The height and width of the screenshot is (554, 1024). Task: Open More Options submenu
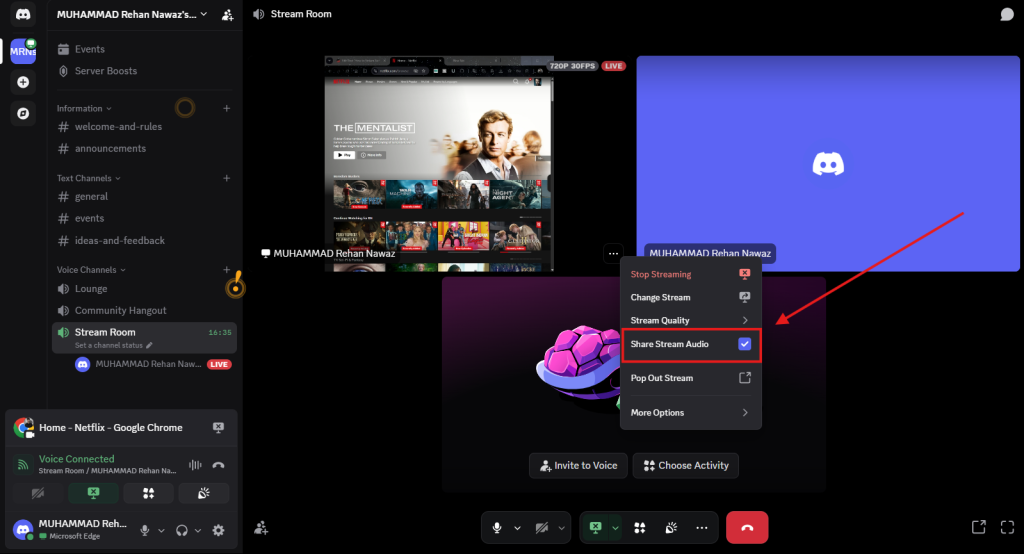click(x=690, y=412)
